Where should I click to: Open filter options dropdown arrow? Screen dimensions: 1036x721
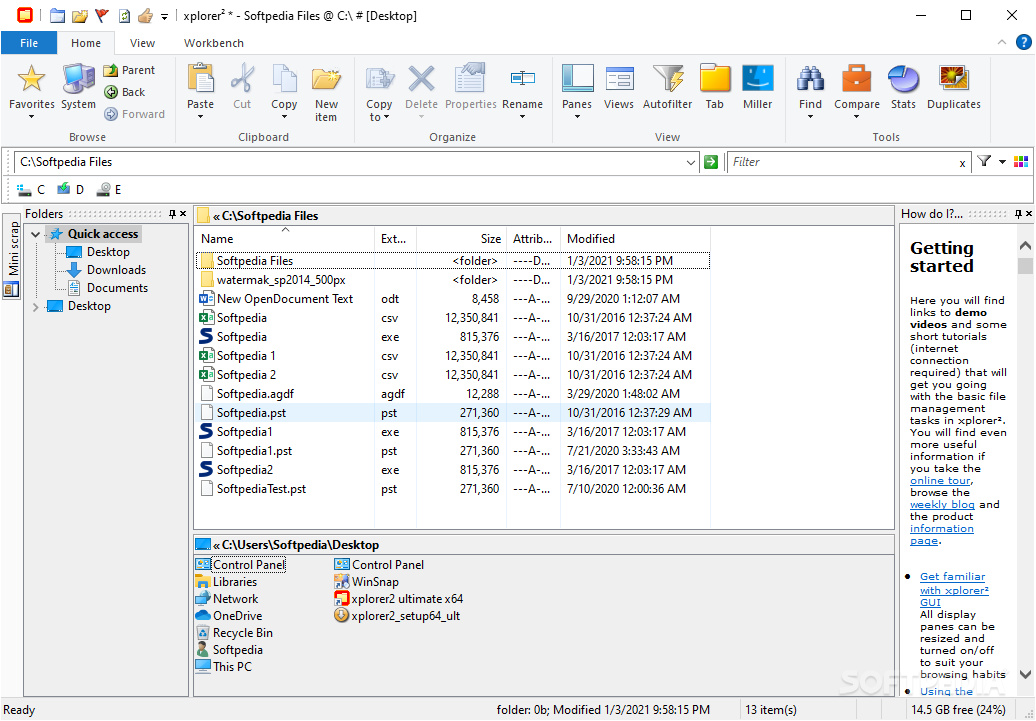coord(1002,162)
